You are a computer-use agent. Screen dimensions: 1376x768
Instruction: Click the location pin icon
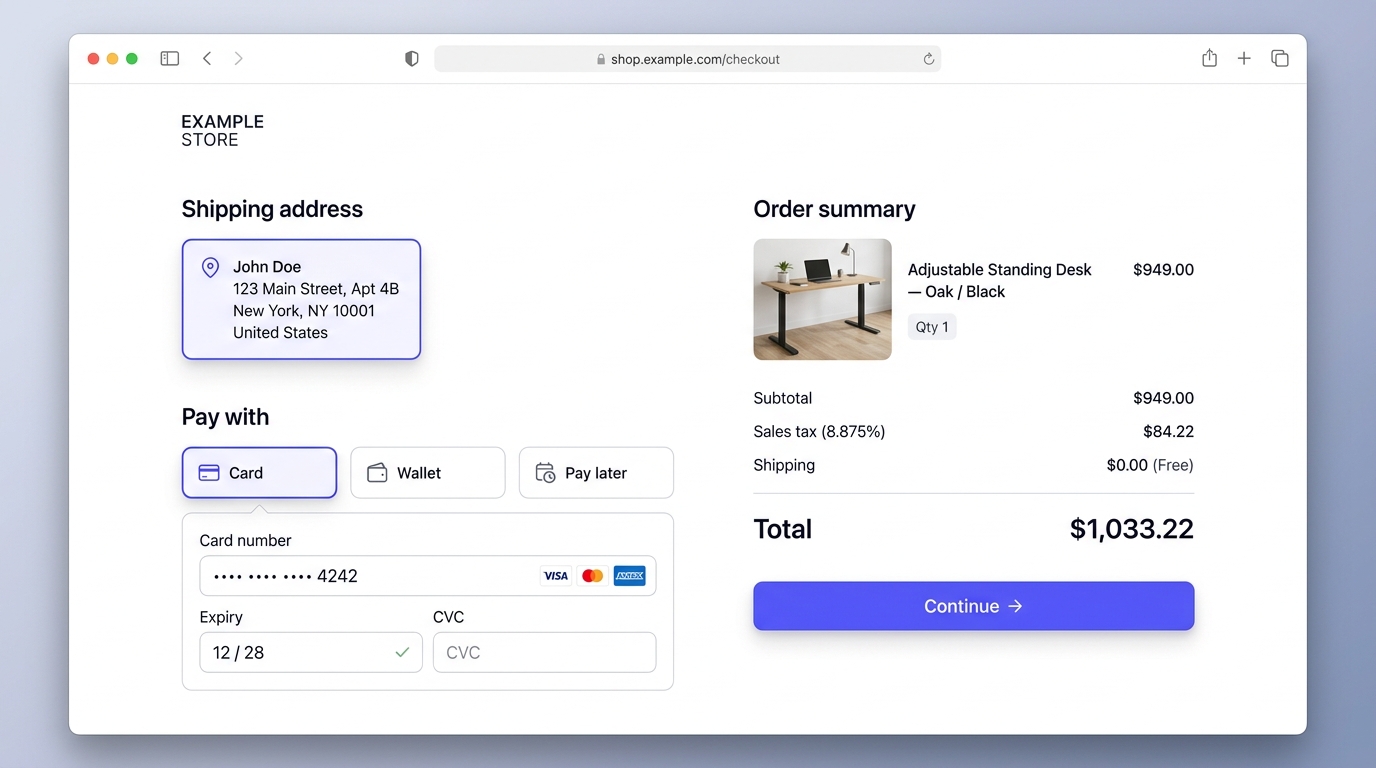pyautogui.click(x=210, y=267)
